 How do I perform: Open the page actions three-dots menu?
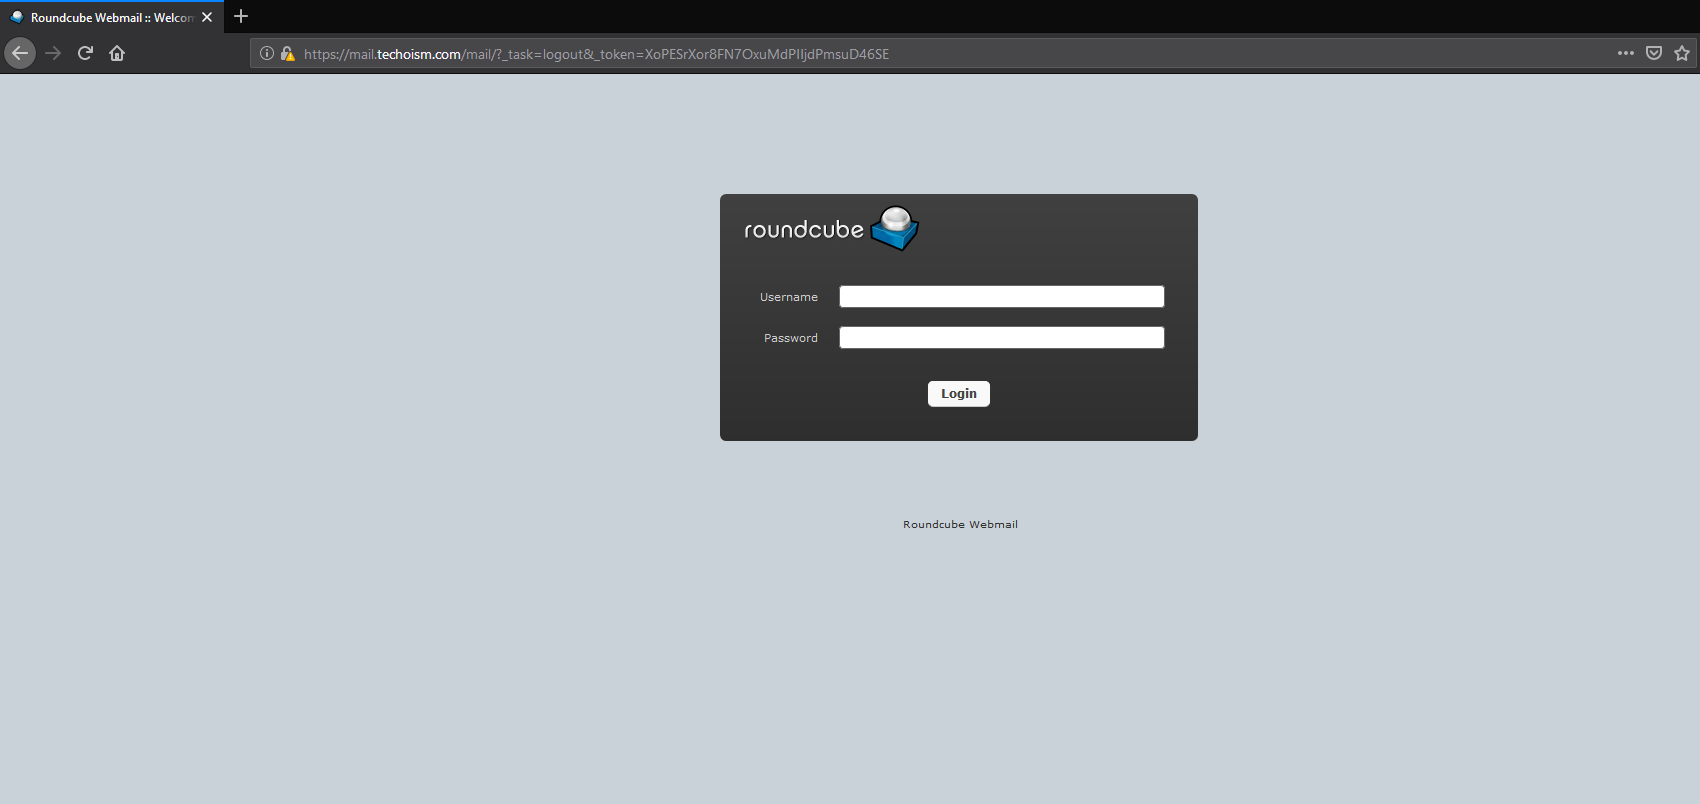click(1626, 53)
